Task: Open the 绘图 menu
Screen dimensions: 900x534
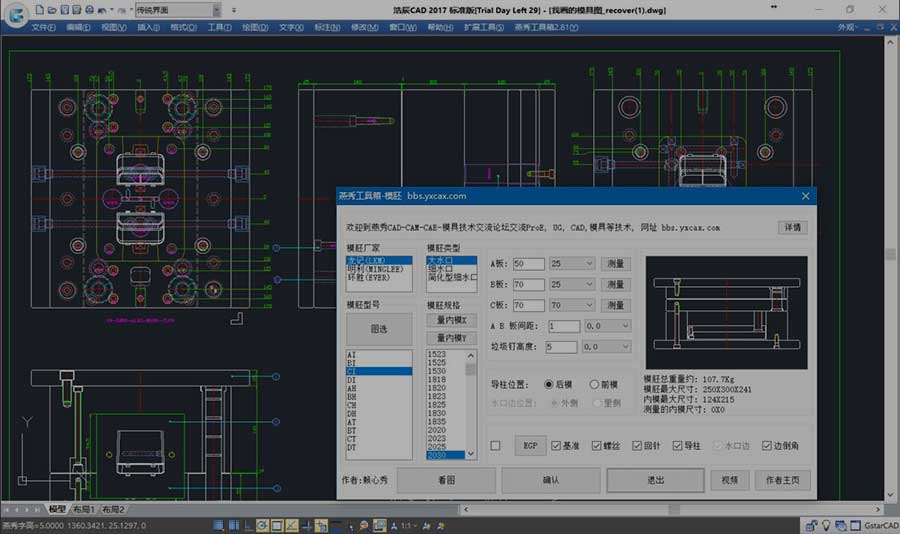Action: tap(255, 27)
